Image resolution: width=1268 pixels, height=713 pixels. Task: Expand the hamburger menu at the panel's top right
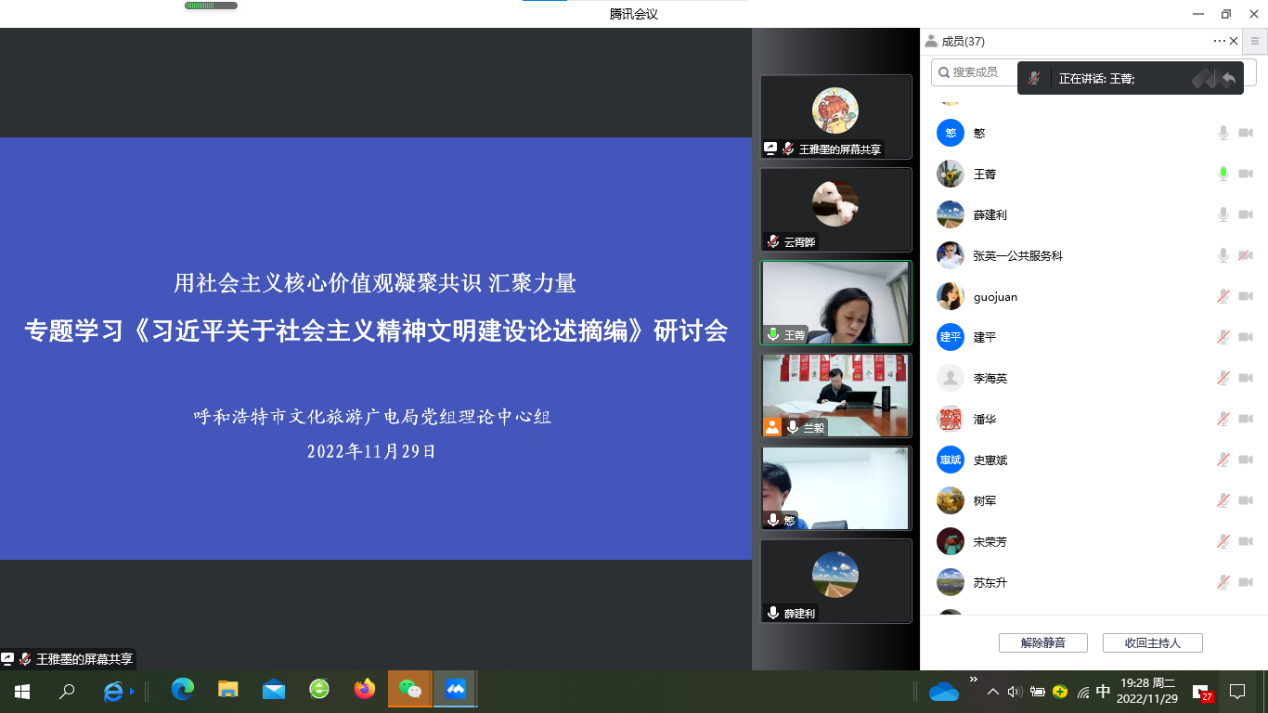[x=1254, y=42]
